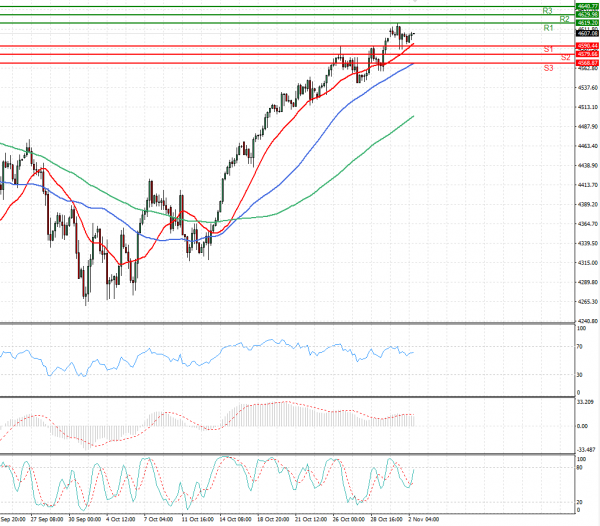
Task: Click the 4339.50 price axis value
Action: [588, 243]
